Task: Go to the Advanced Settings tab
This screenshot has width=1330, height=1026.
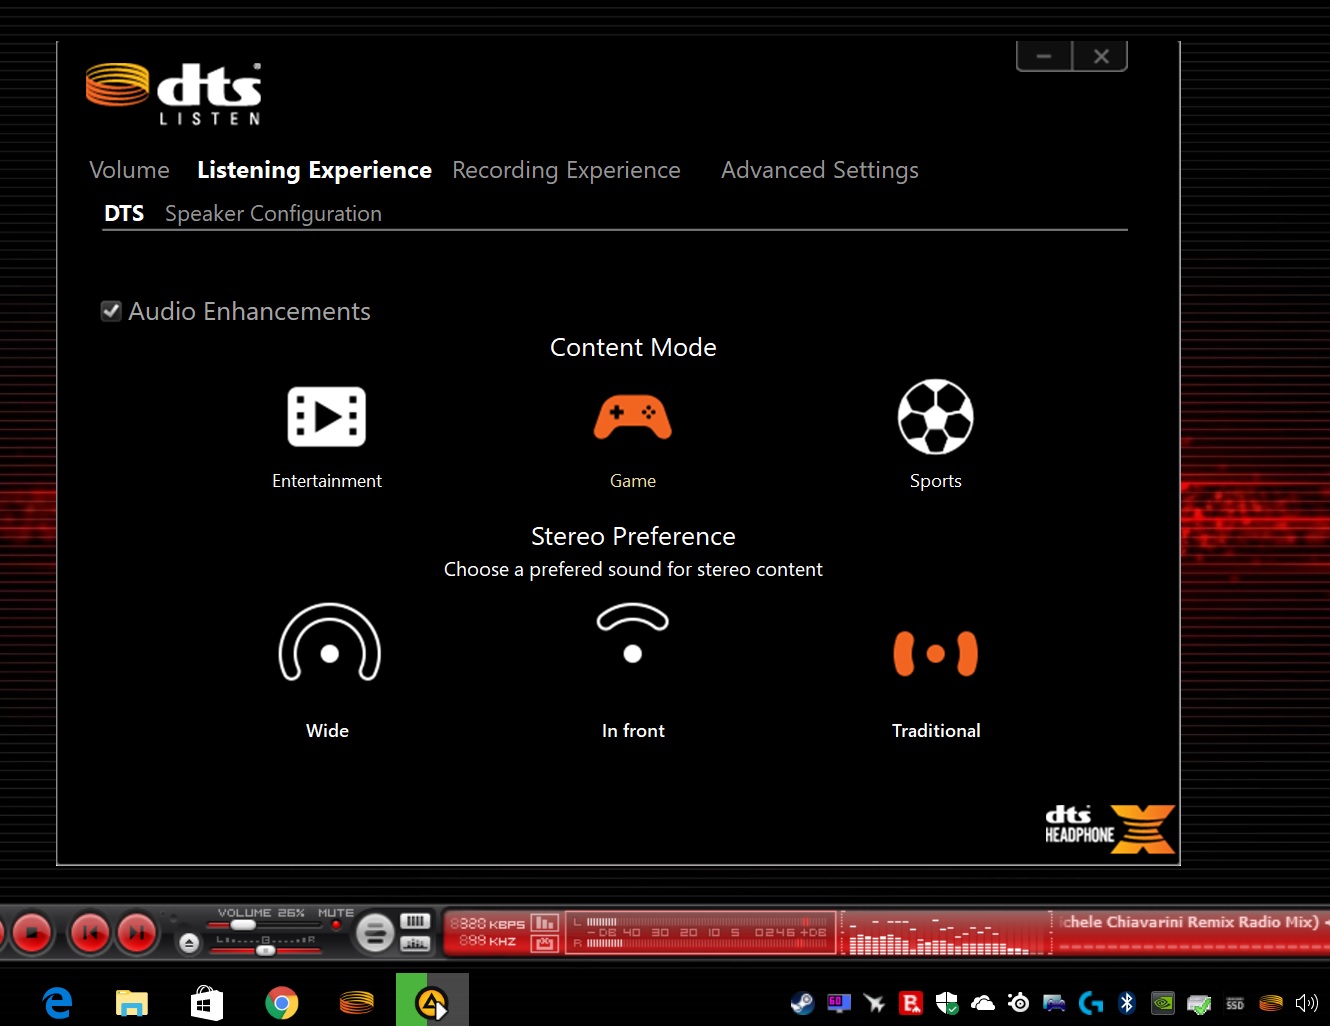Action: pos(820,170)
